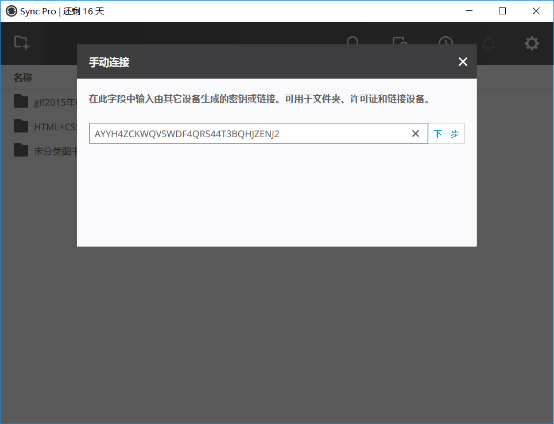Minimize the Sync Pro window
The image size is (554, 424).
pyautogui.click(x=469, y=11)
